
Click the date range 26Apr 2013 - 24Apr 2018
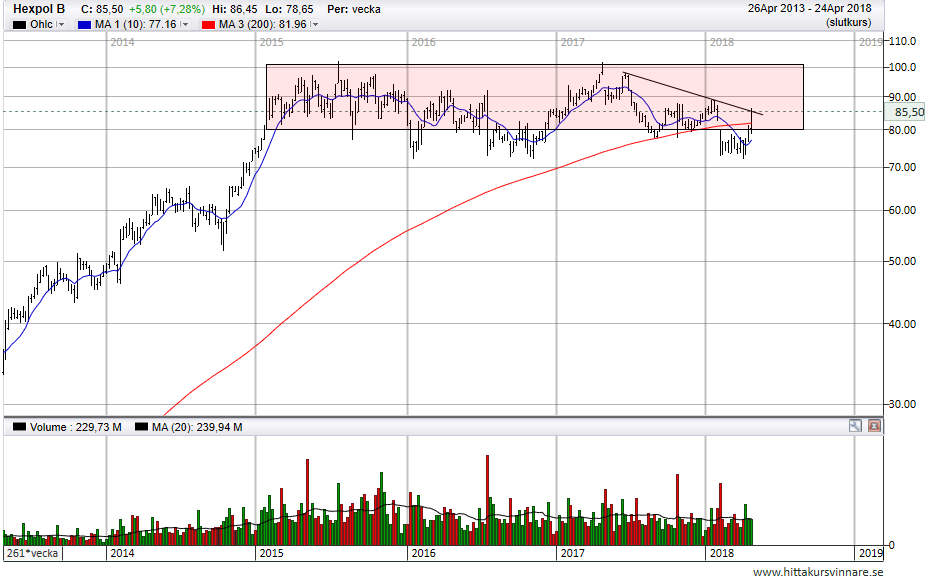click(810, 8)
